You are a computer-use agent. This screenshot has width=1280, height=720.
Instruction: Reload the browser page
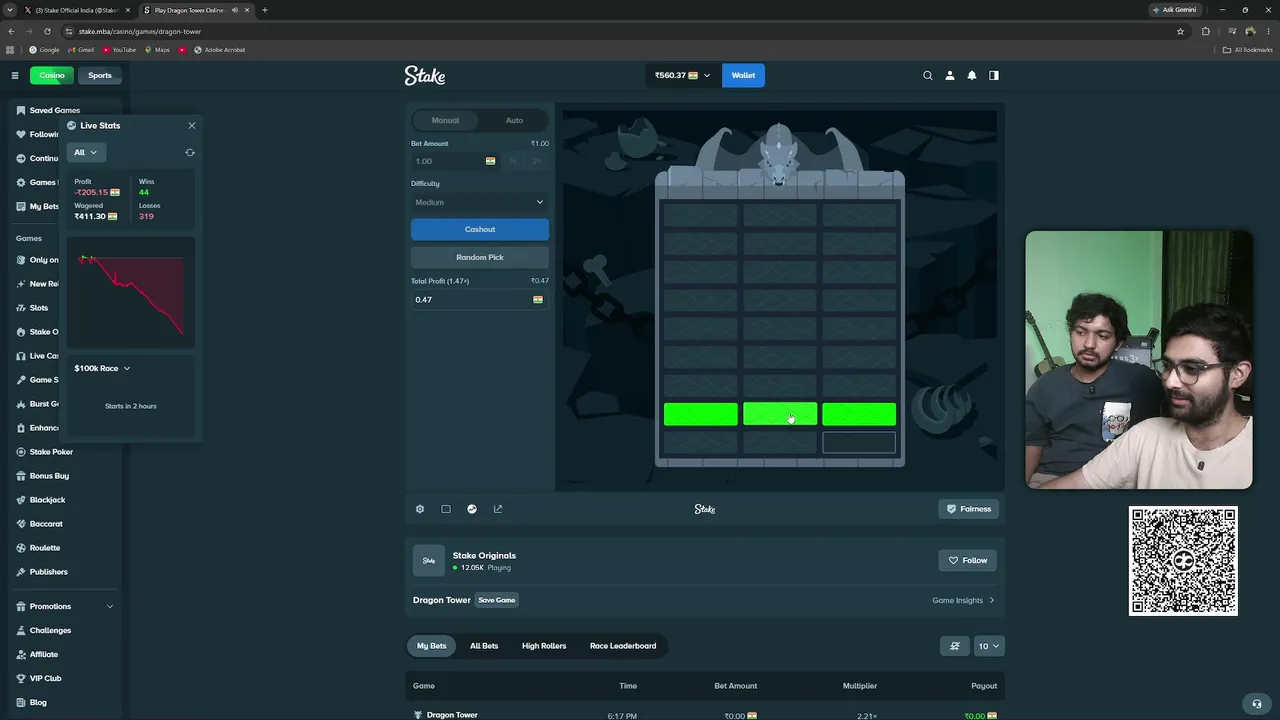pos(47,31)
